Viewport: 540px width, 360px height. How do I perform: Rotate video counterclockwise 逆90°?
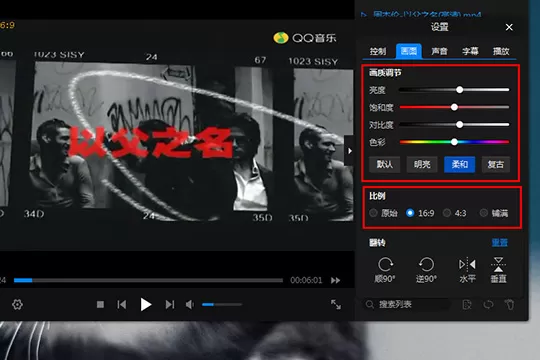pos(426,270)
